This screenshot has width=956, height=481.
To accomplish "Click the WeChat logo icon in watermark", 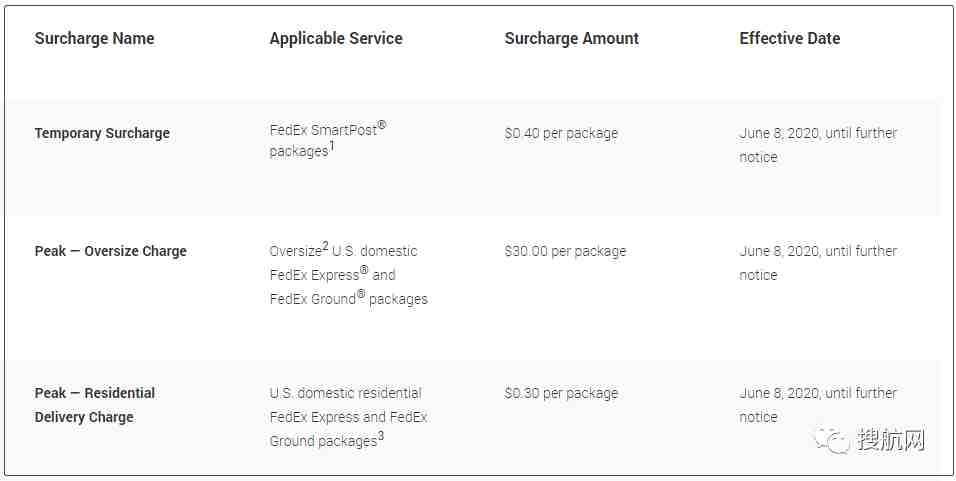I will coord(830,440).
